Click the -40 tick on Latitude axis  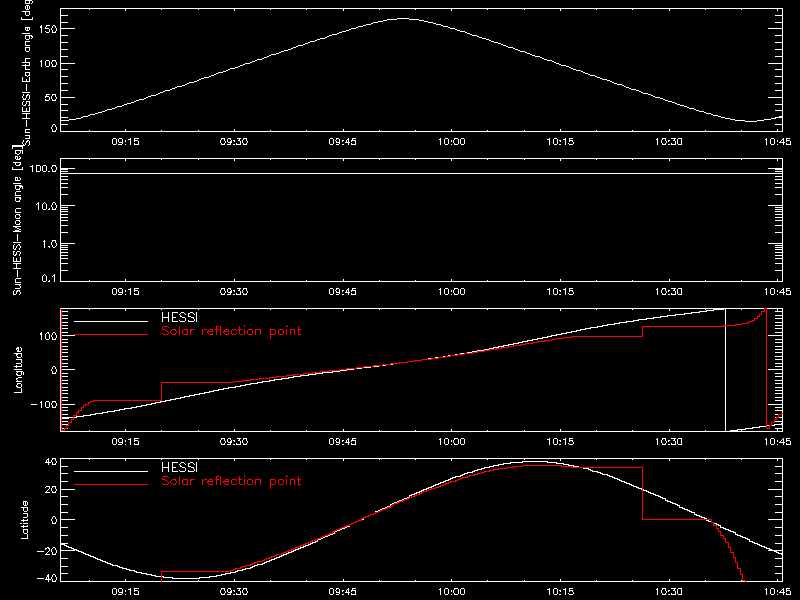46,579
